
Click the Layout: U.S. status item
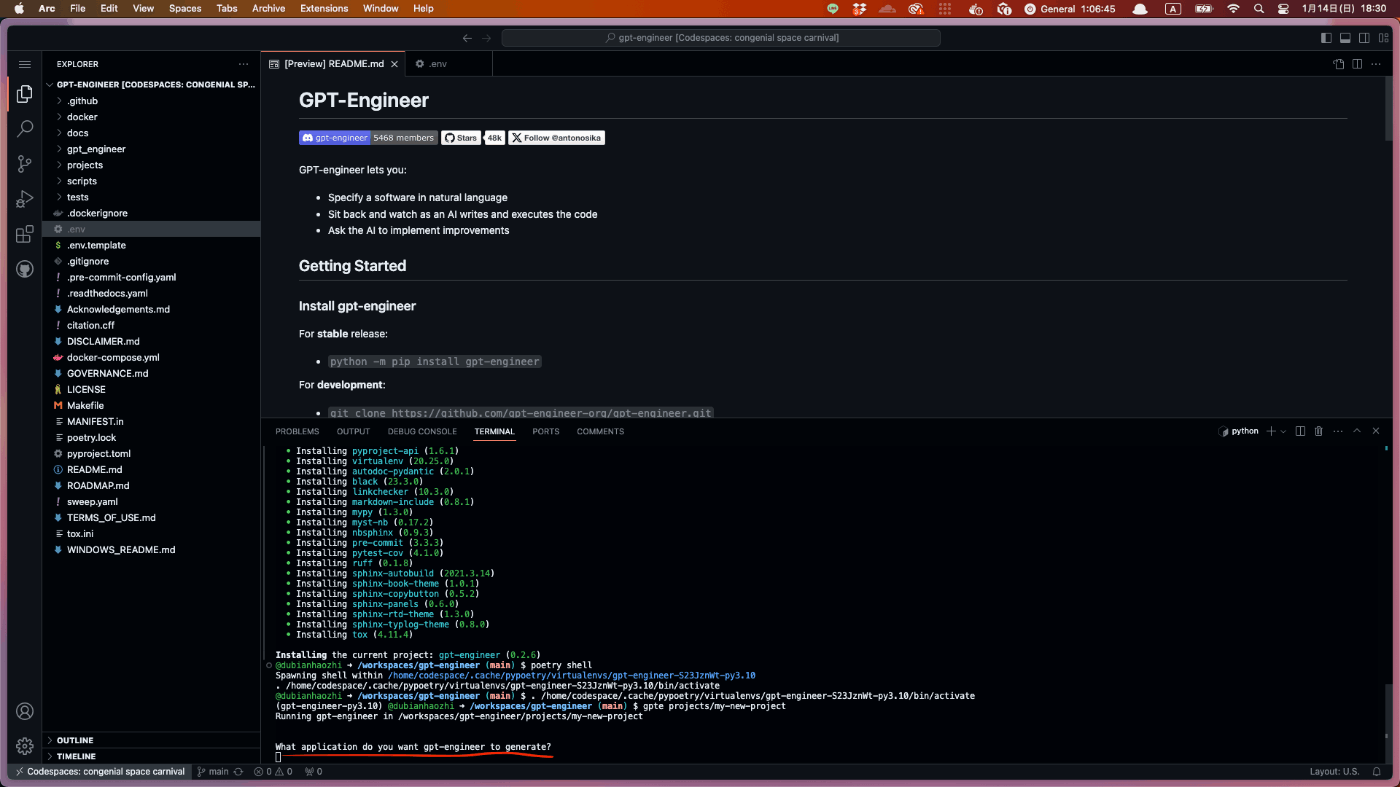point(1334,771)
